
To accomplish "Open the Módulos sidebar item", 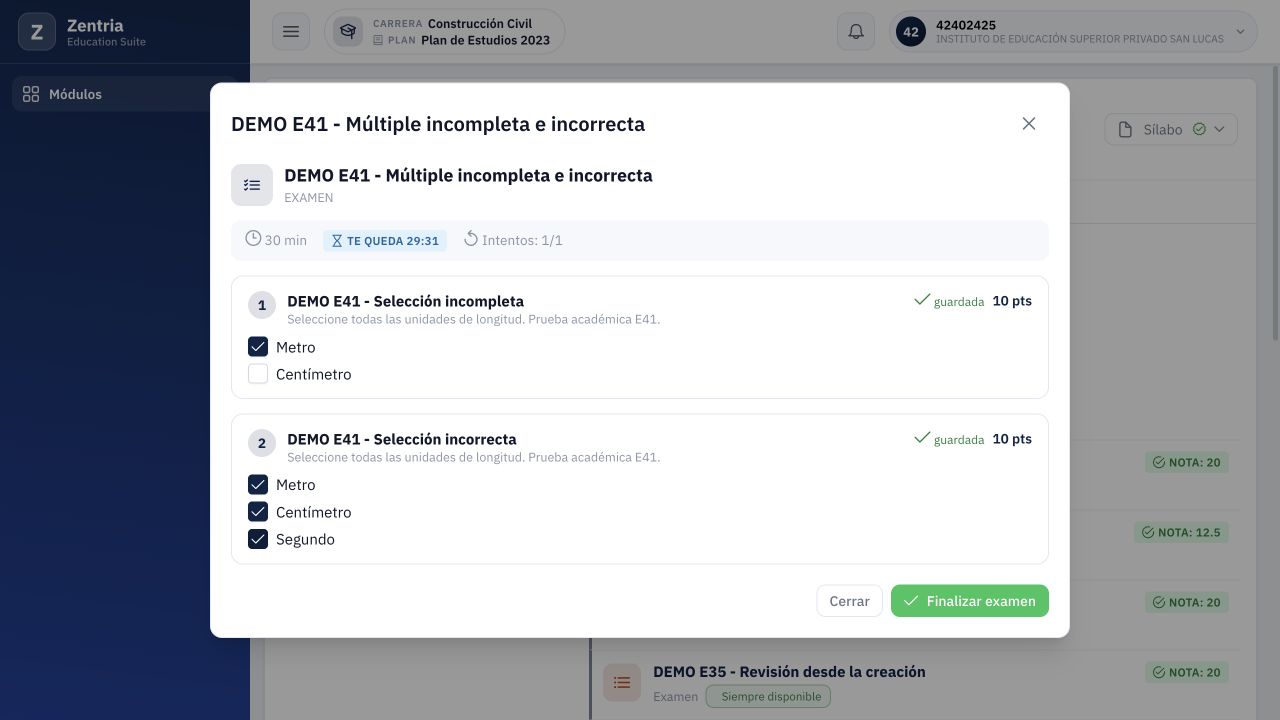I will click(x=125, y=94).
